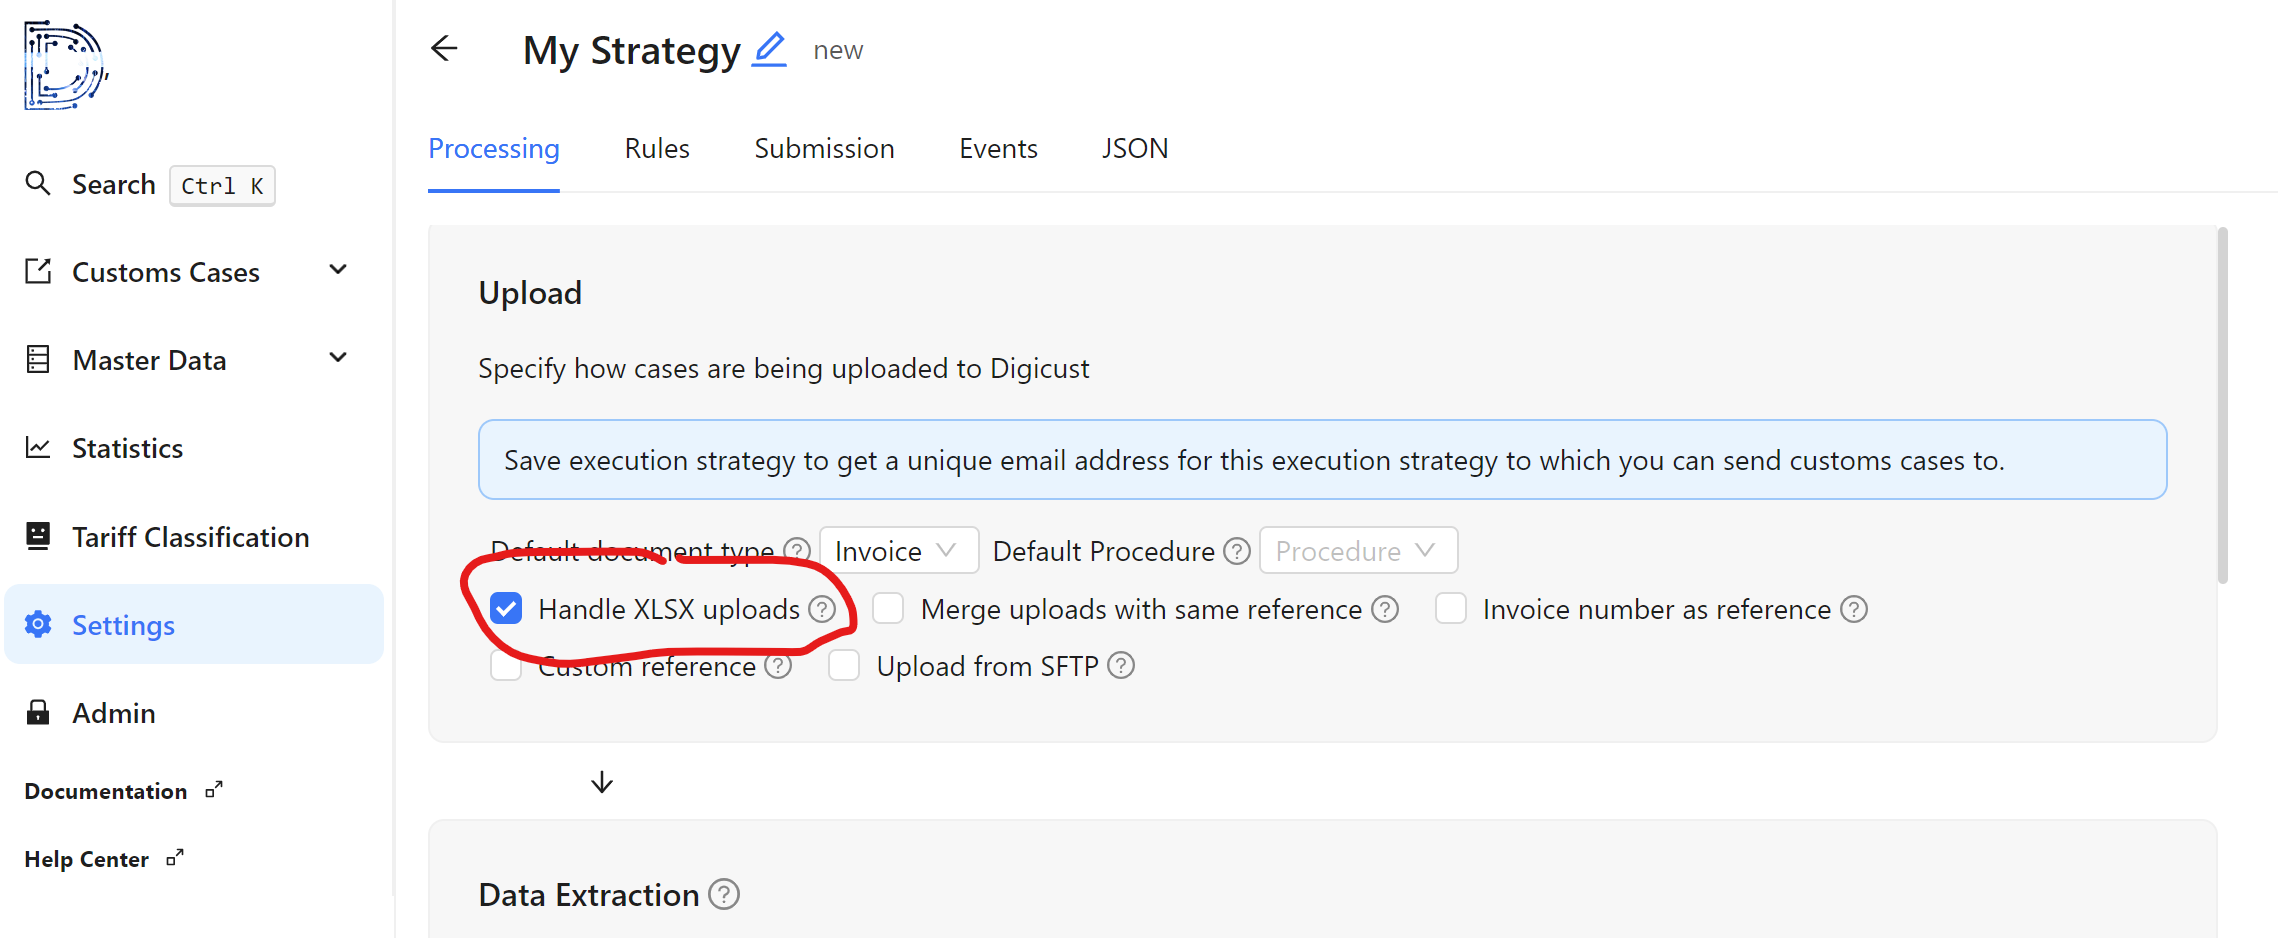Click help icon next to Default Procedure

click(x=1237, y=551)
